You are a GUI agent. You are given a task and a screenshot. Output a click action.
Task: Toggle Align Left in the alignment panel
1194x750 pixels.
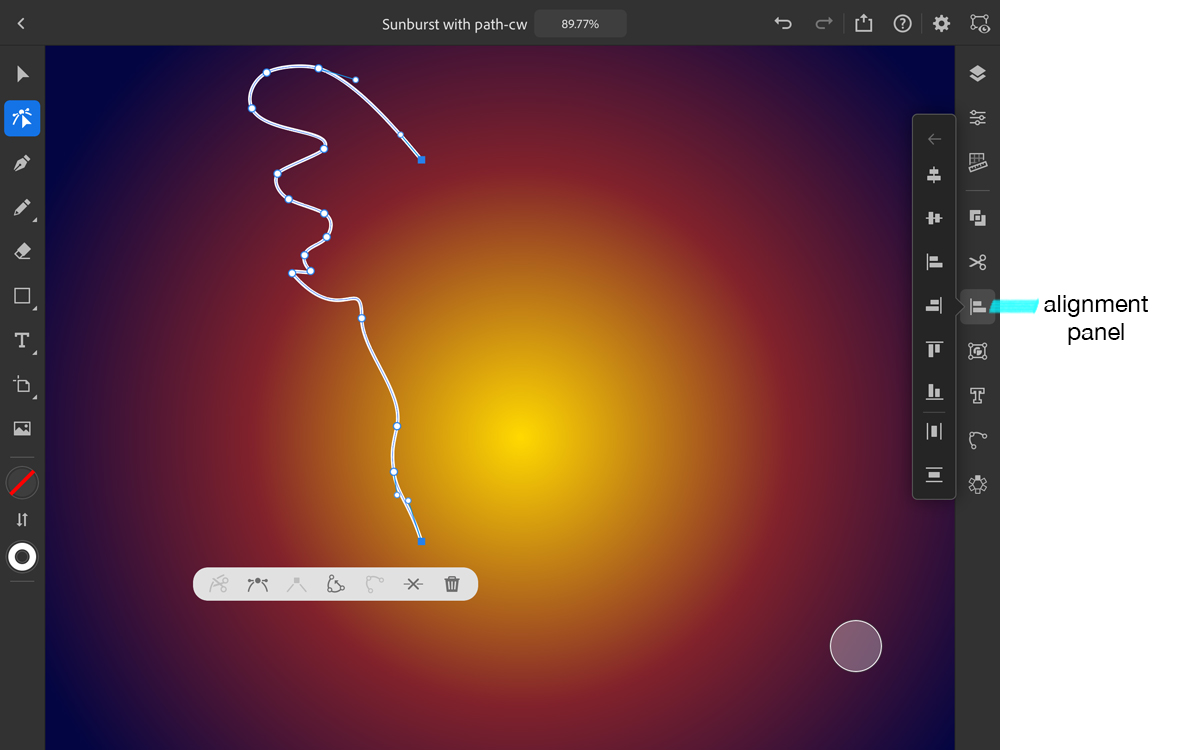click(x=934, y=262)
